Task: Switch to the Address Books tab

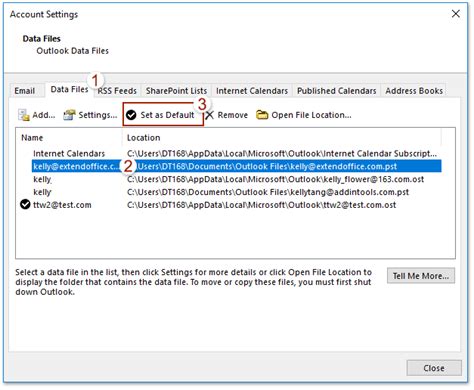Action: pos(414,91)
